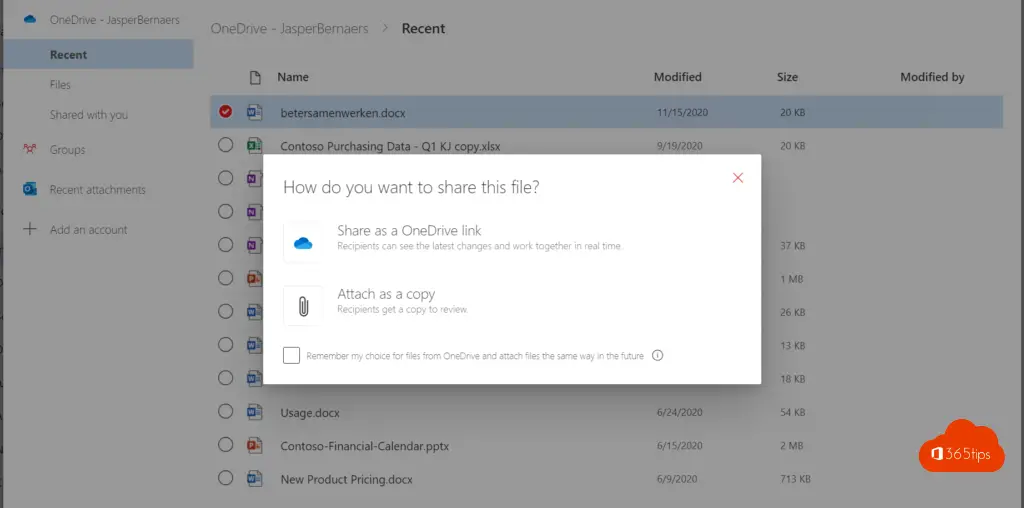Open Recent attachments in sidebar
This screenshot has height=508, width=1024.
(x=97, y=190)
